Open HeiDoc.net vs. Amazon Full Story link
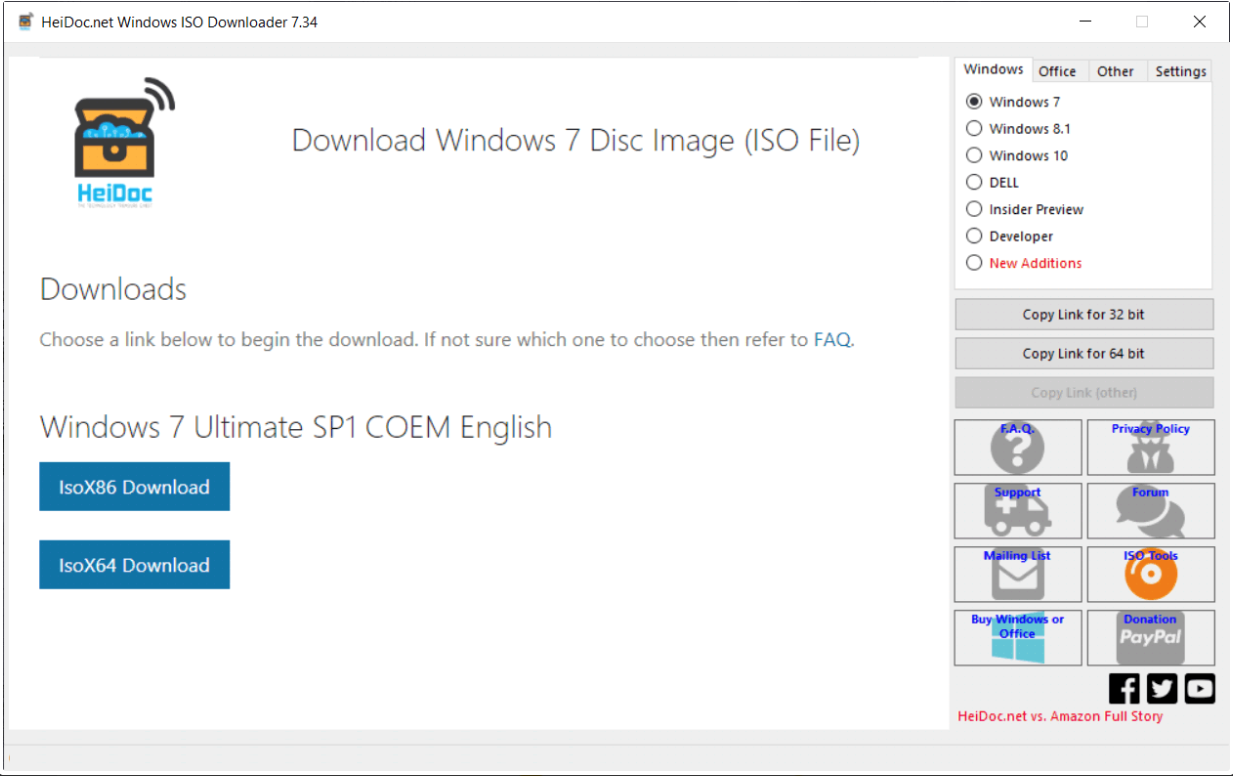The height and width of the screenshot is (776, 1233). (x=1060, y=716)
